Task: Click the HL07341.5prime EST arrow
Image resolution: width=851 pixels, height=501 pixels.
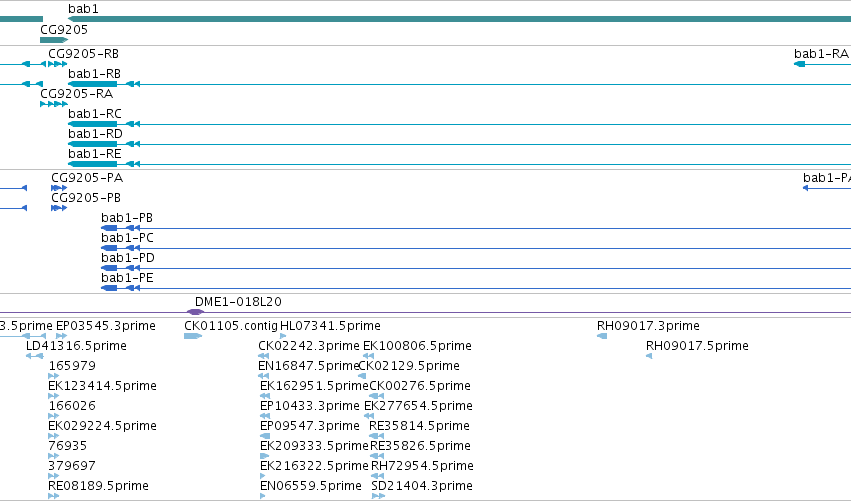Action: click(x=283, y=336)
